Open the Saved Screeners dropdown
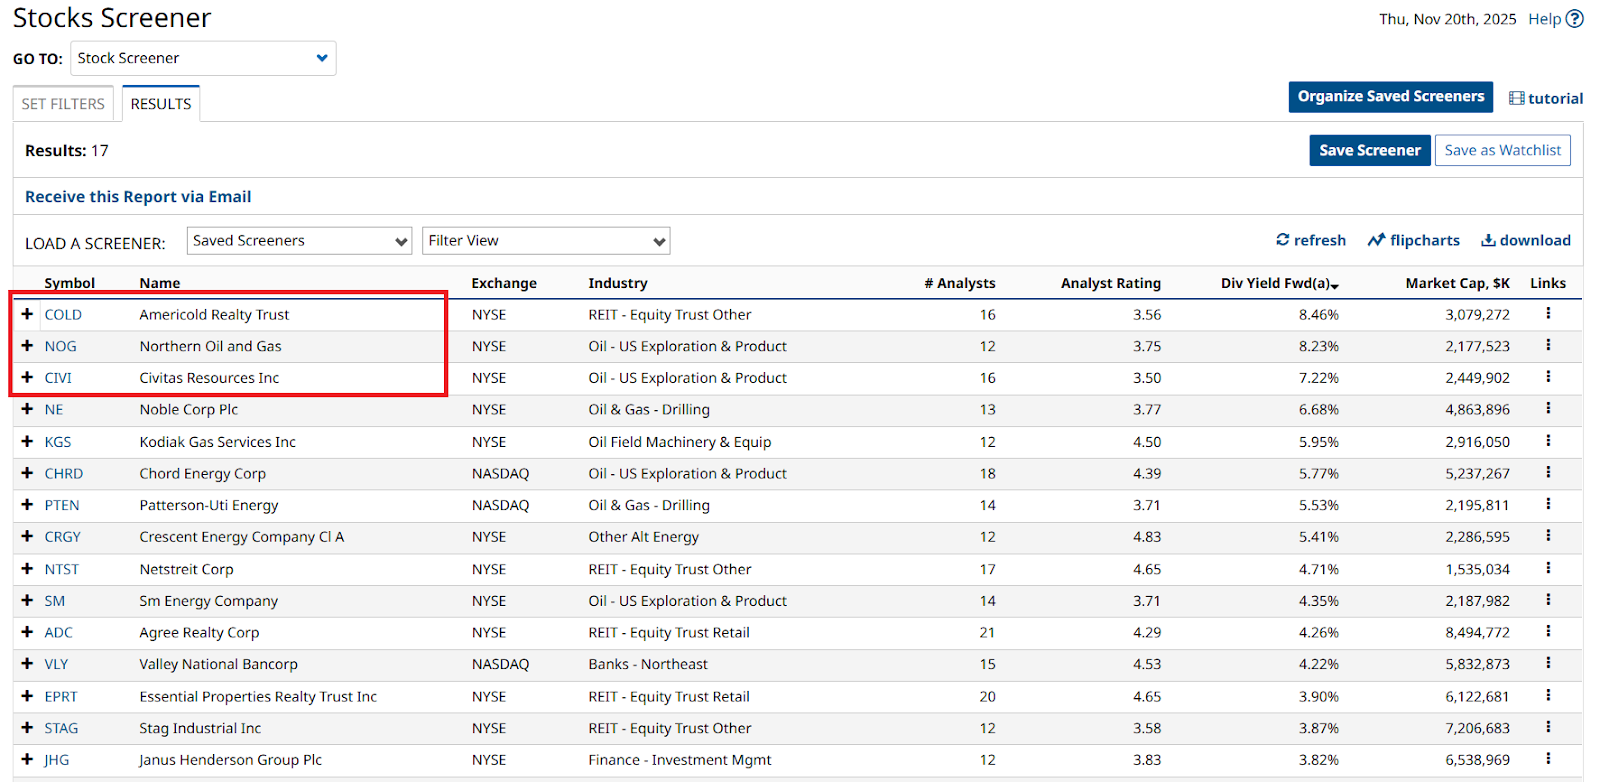The width and height of the screenshot is (1600, 782). (x=299, y=241)
